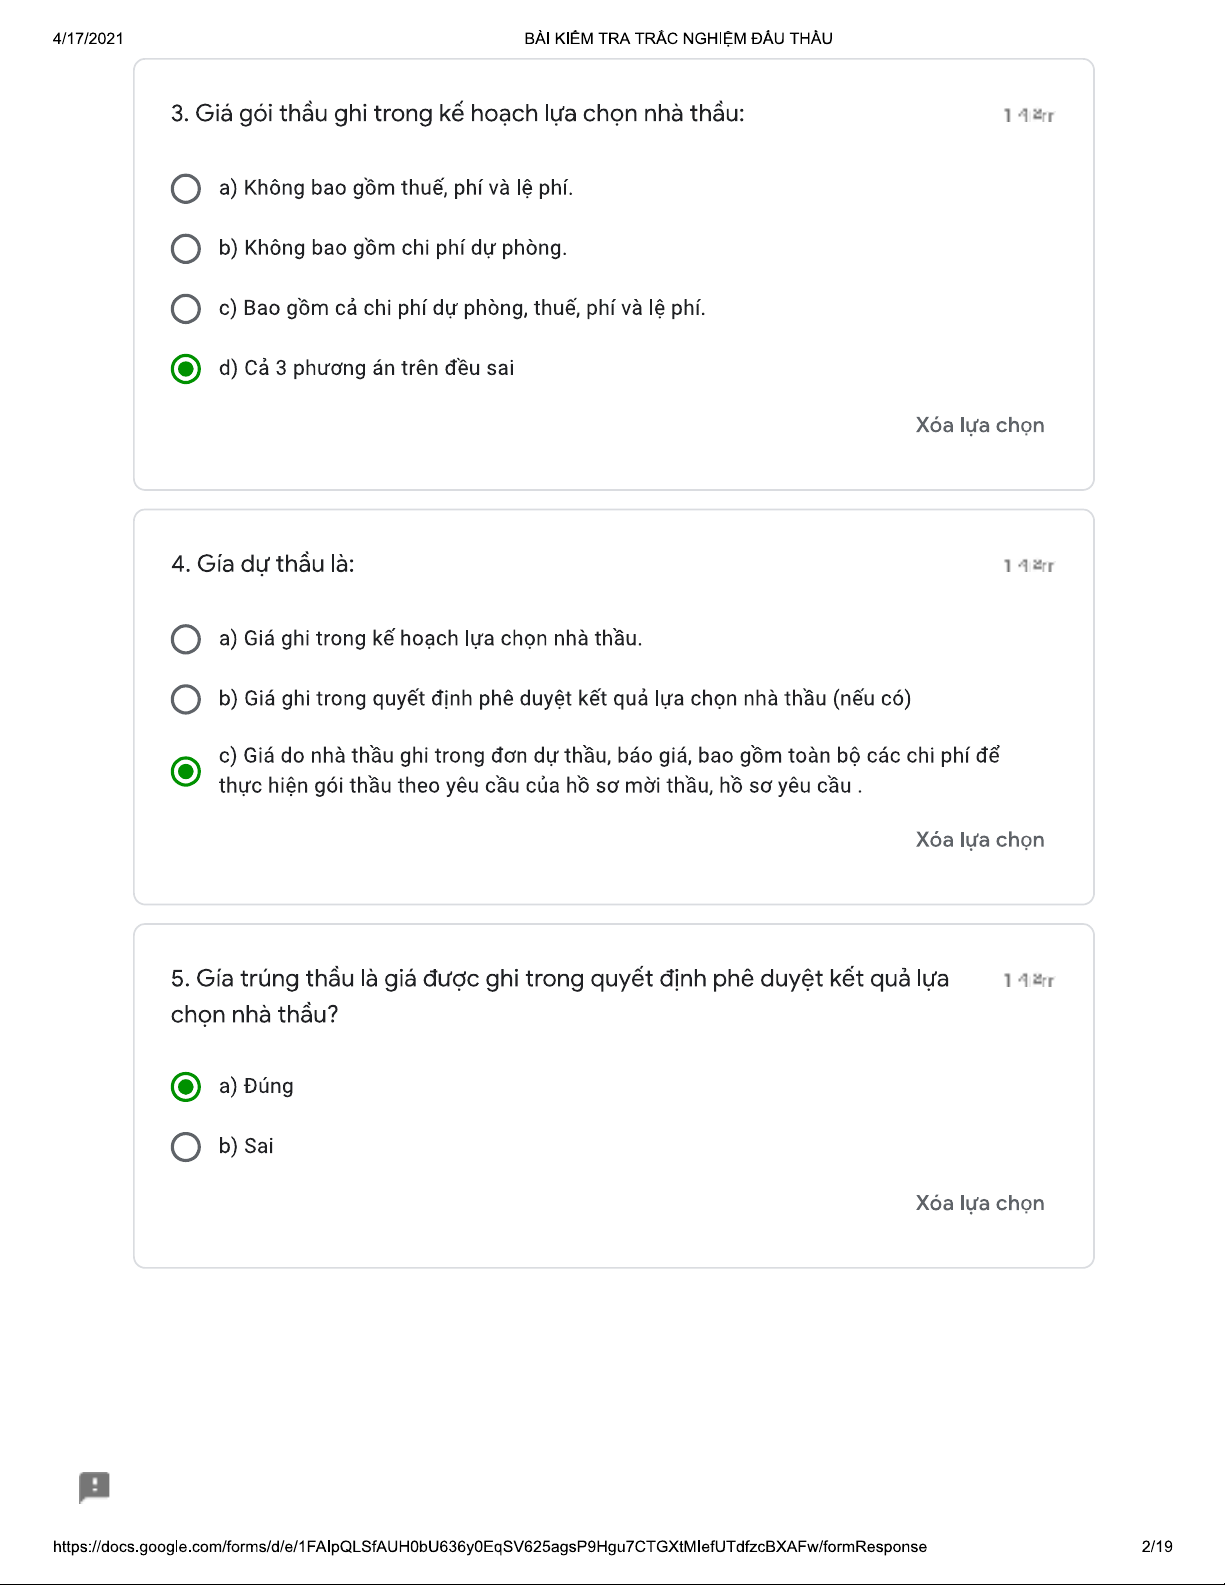This screenshot has width=1225, height=1585.
Task: Clear selection for question 3
Action: 979,425
